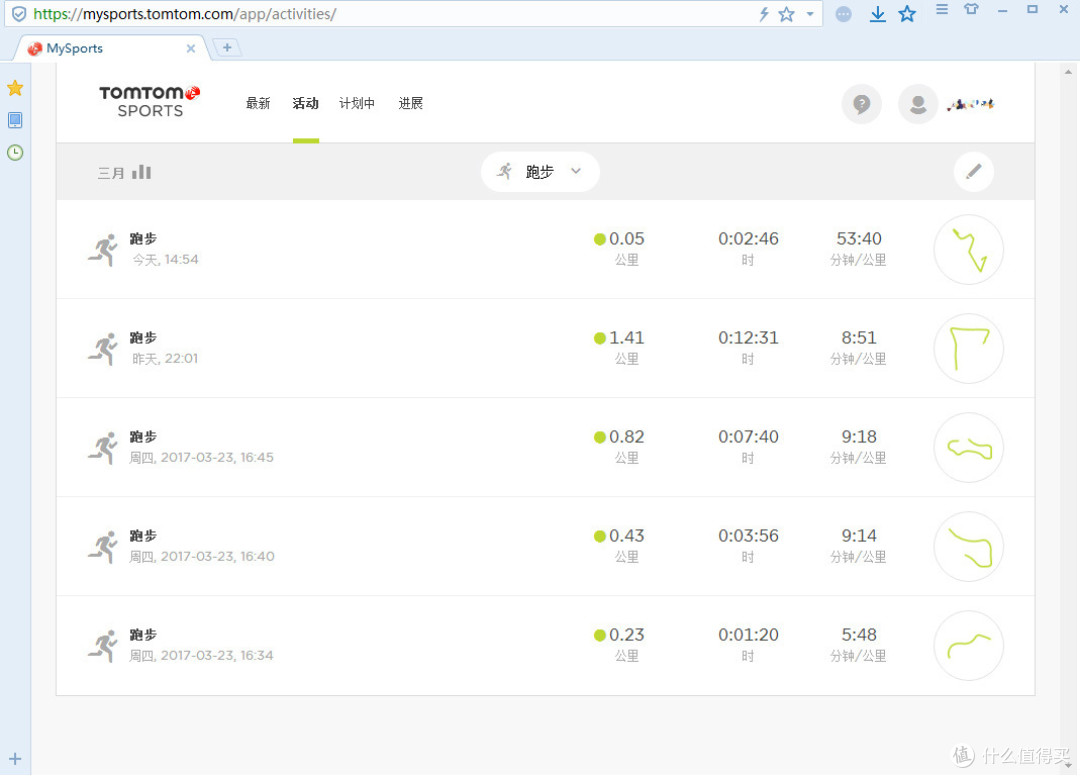Open a new tab with the plus button
Viewport: 1080px width, 778px height.
point(227,47)
